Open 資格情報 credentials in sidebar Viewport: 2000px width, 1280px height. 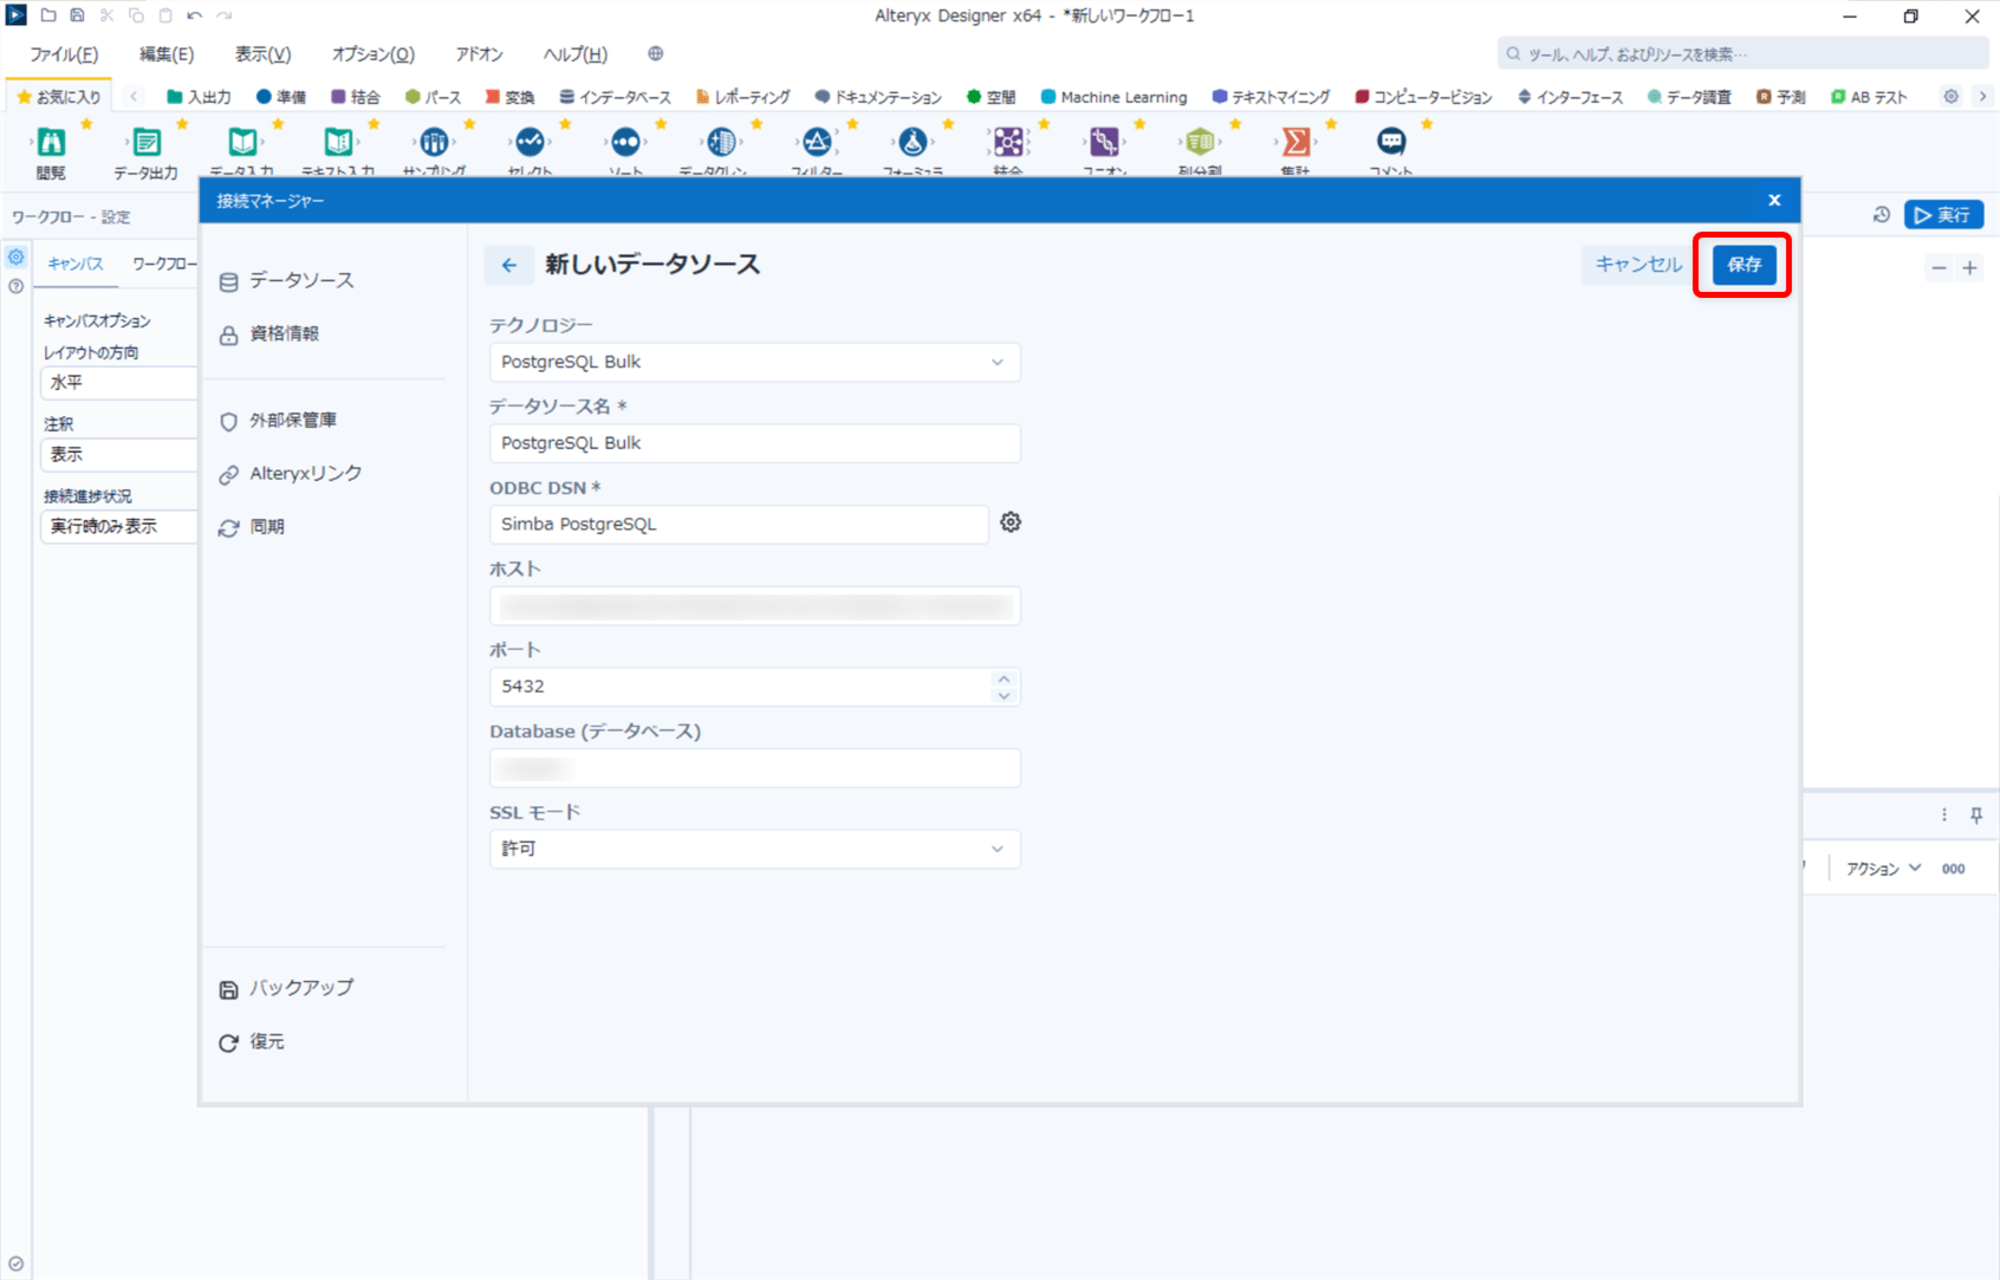[269, 334]
